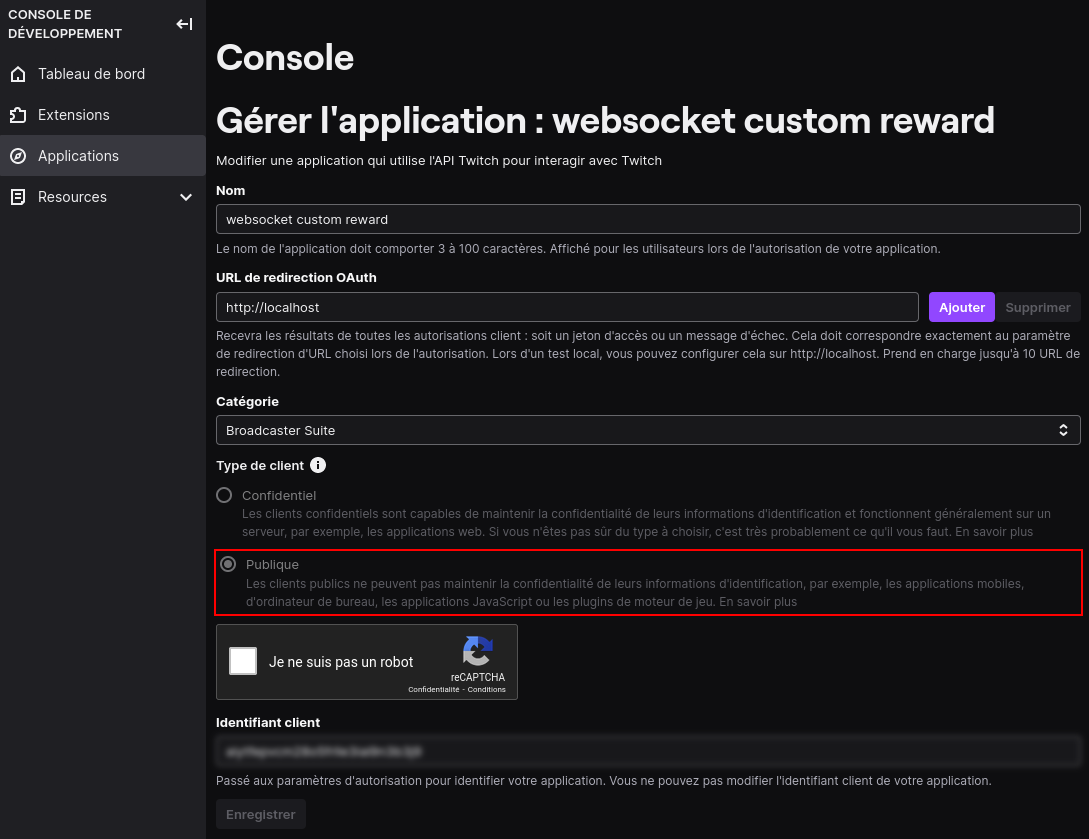Click the Tableau de bord home icon
The image size is (1089, 839).
tap(18, 74)
